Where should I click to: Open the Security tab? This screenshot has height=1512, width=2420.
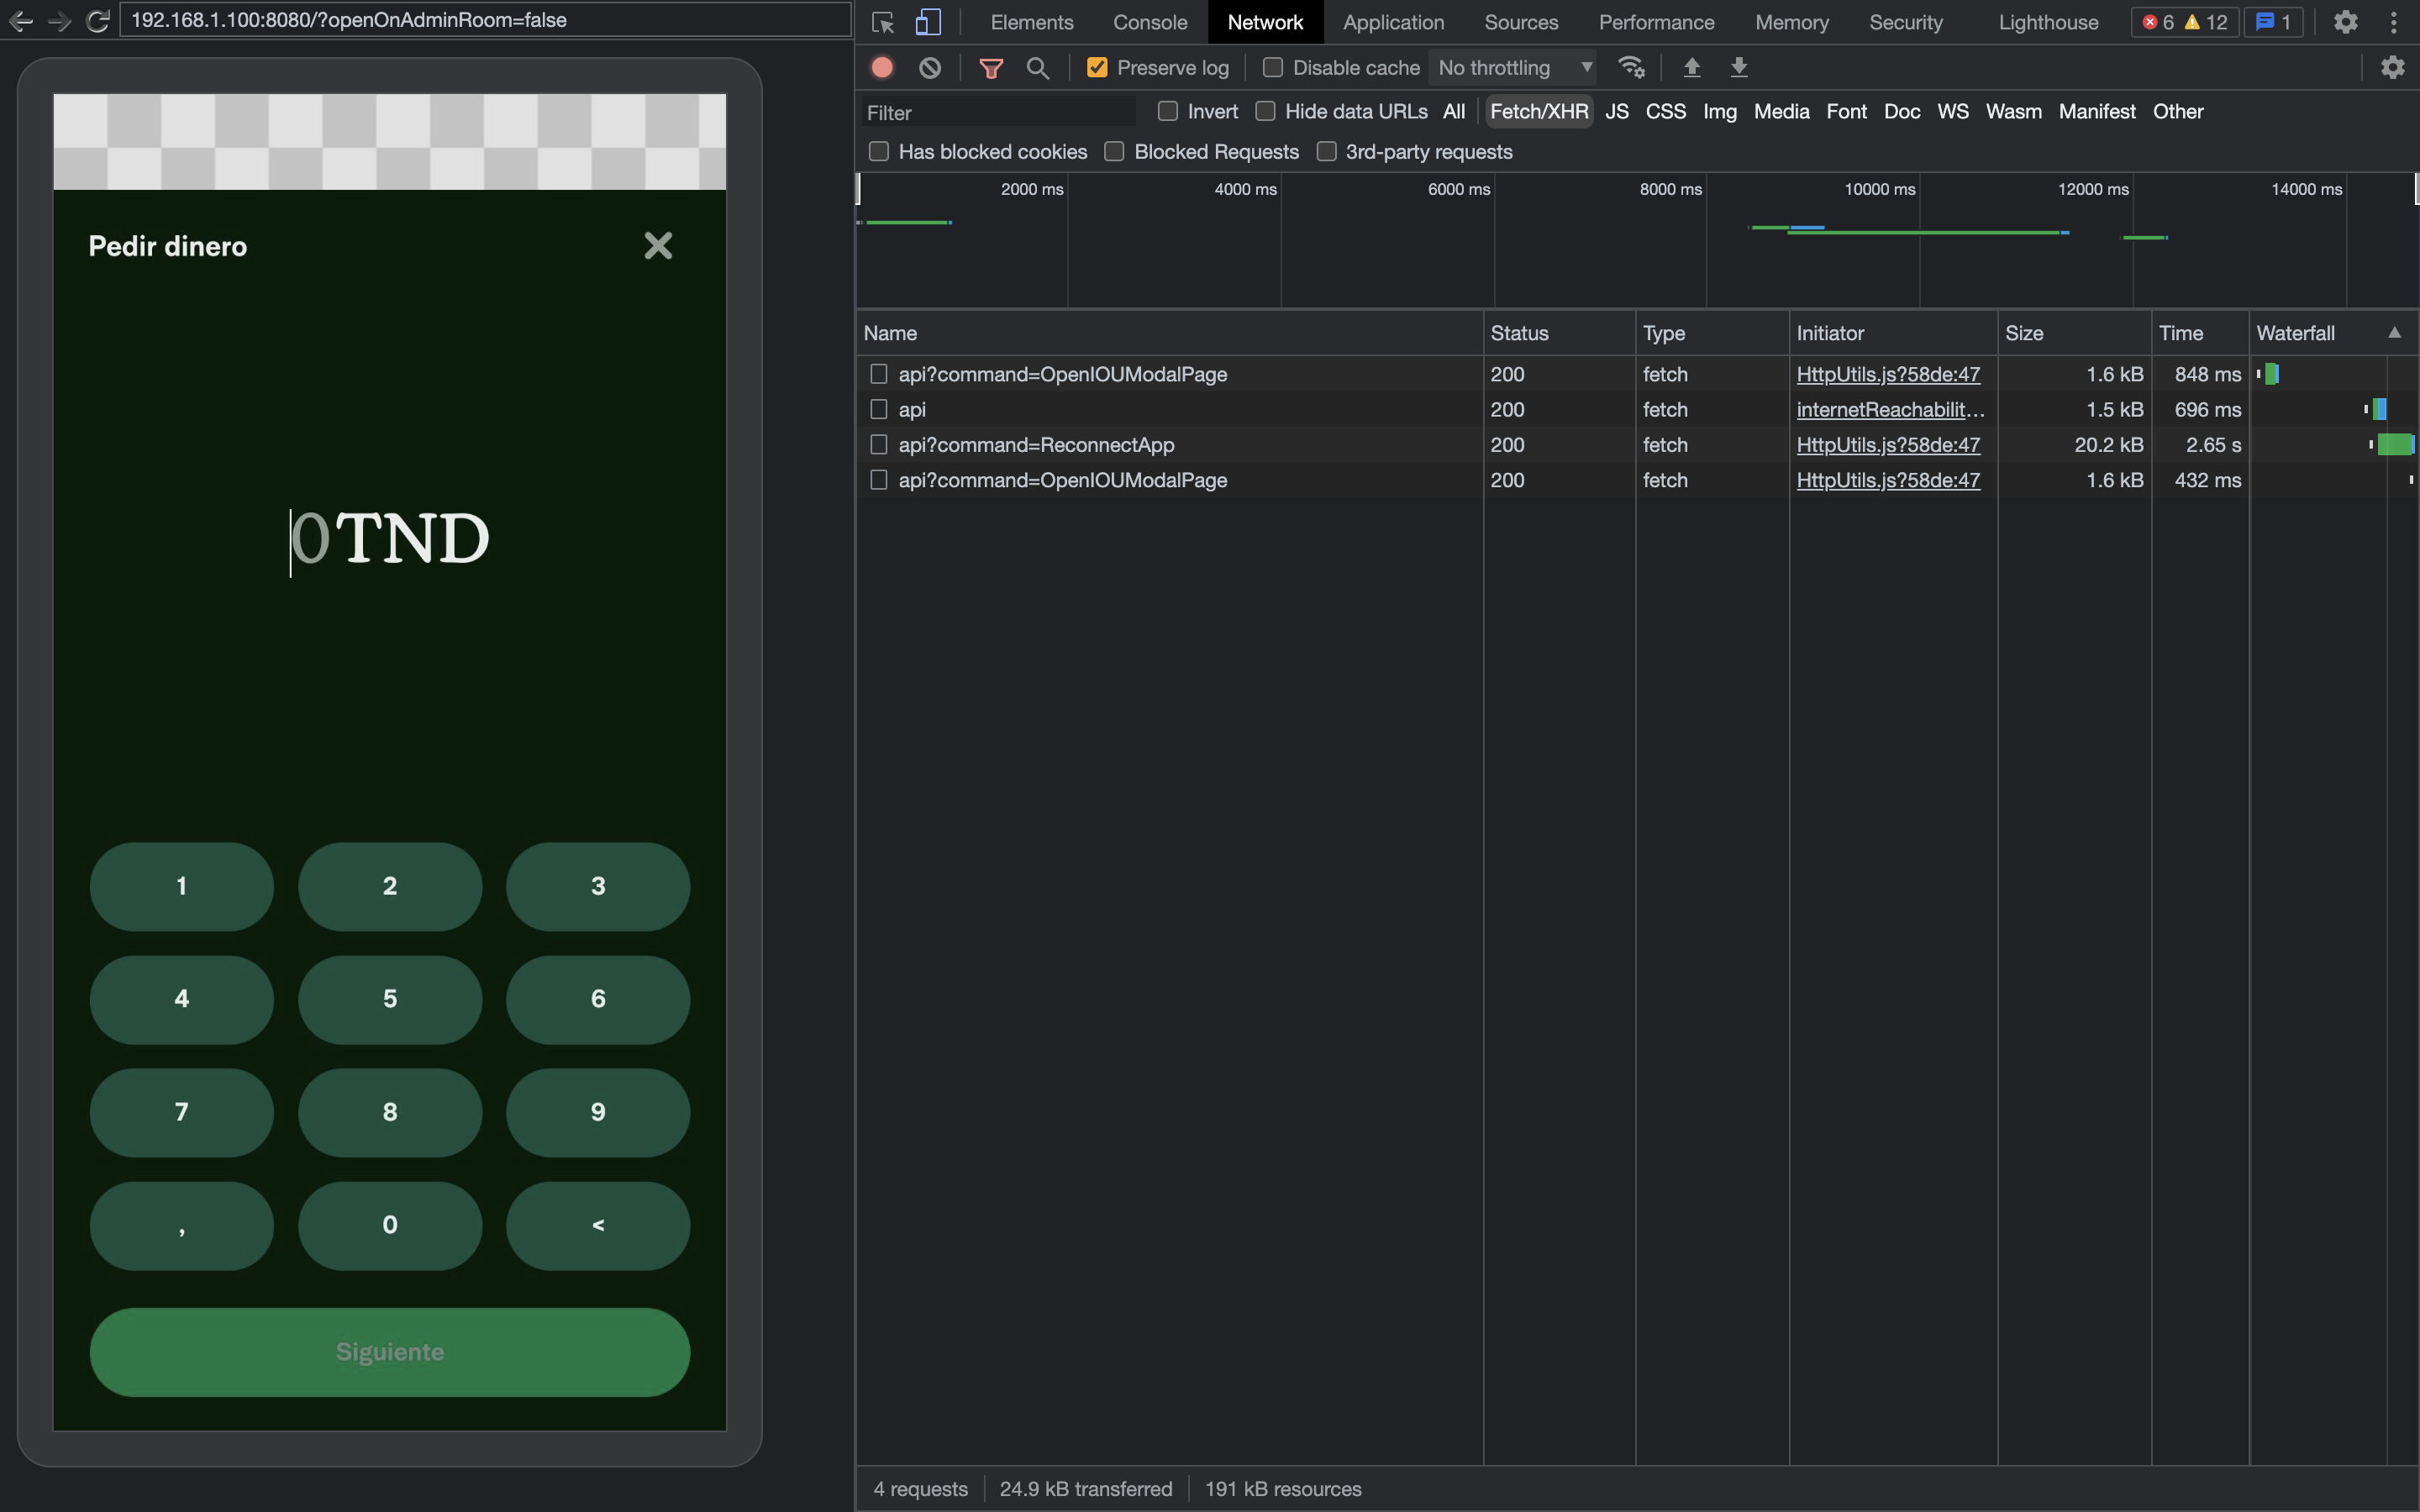tap(1905, 22)
